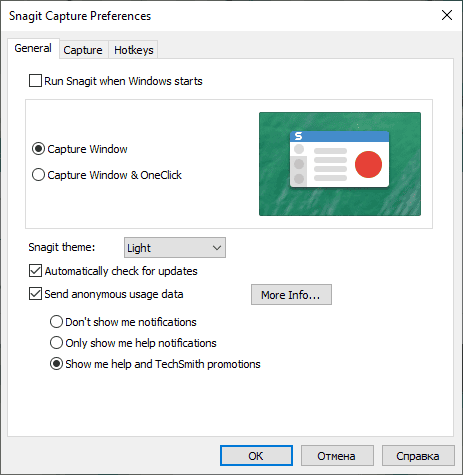Open the Hotkeys tab
The width and height of the screenshot is (463, 475).
pyautogui.click(x=134, y=50)
